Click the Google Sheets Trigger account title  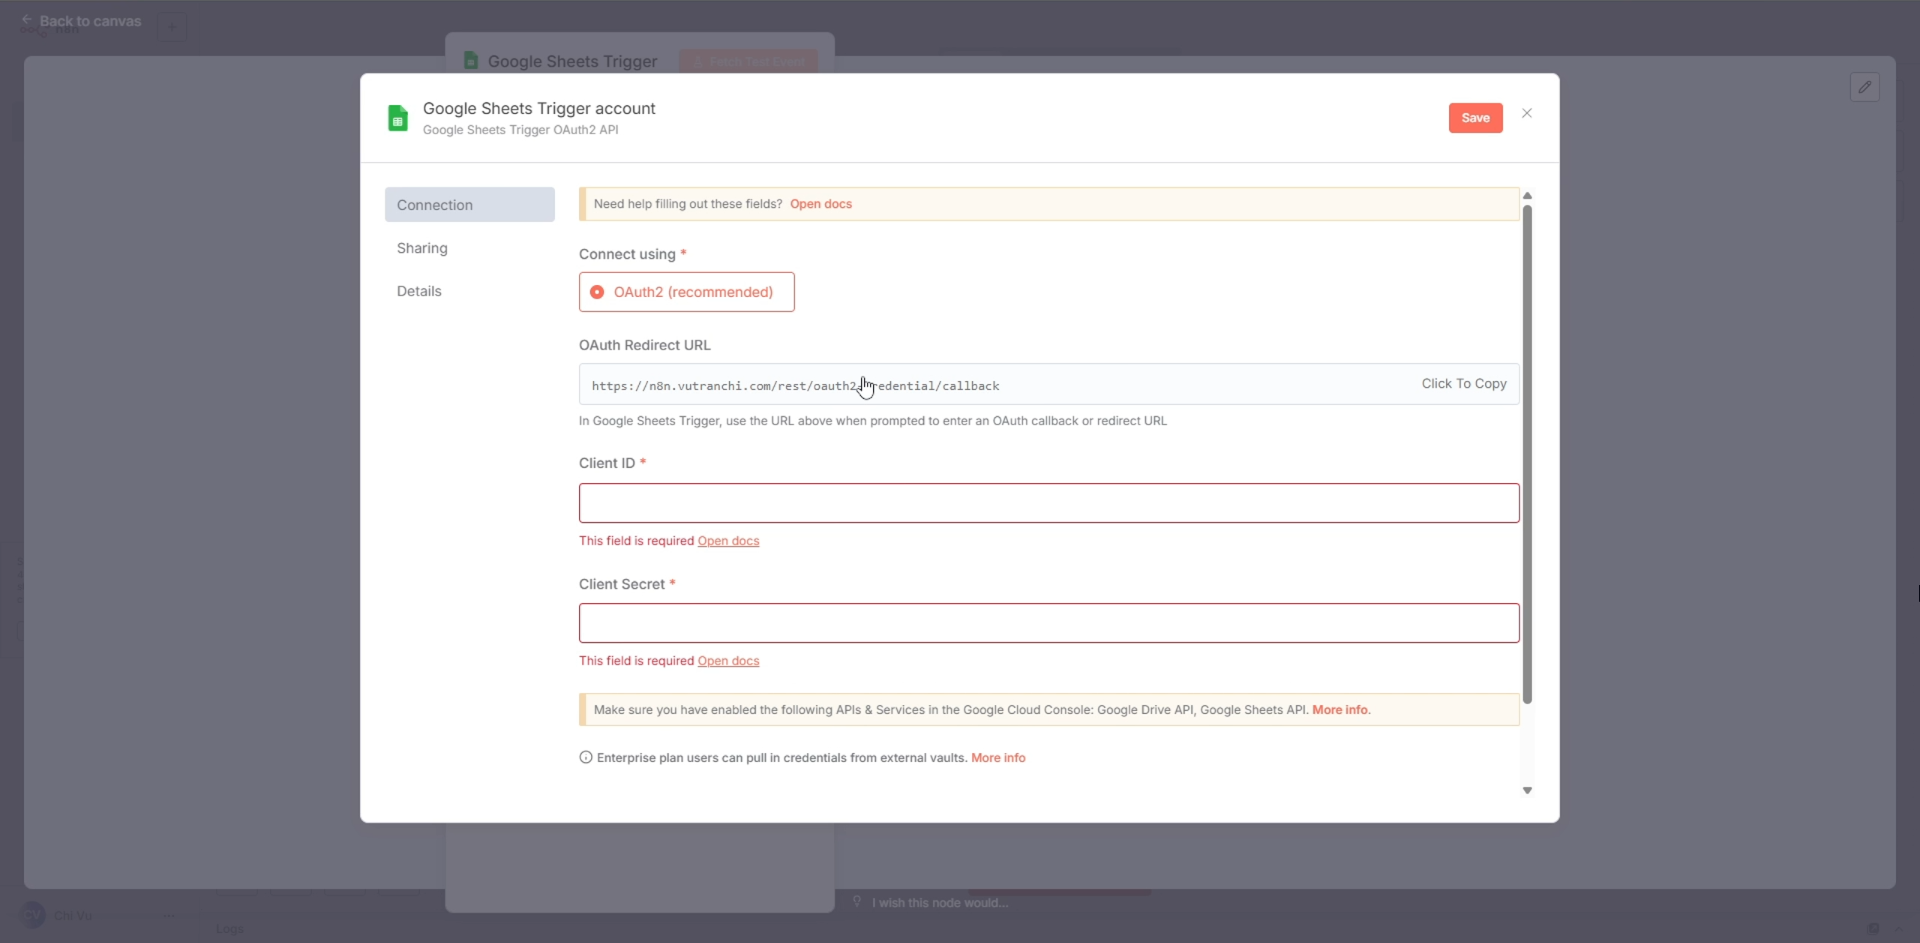click(539, 108)
